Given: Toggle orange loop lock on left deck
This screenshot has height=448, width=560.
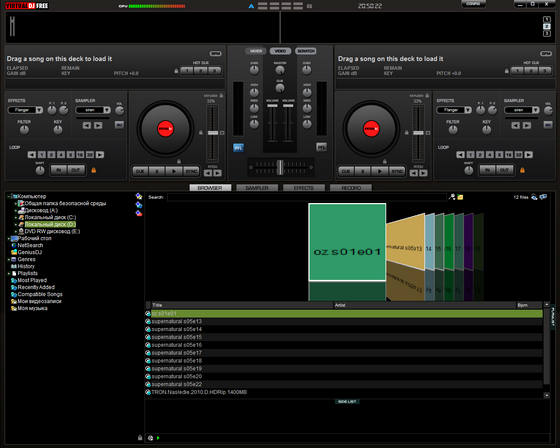Looking at the screenshot, I should [x=94, y=170].
